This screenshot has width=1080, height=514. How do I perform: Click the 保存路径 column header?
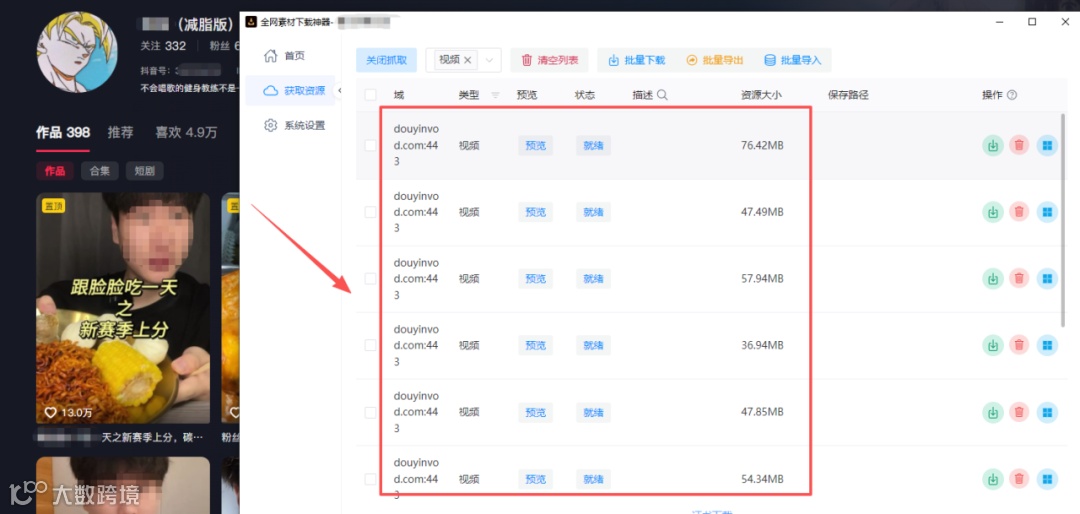point(848,95)
